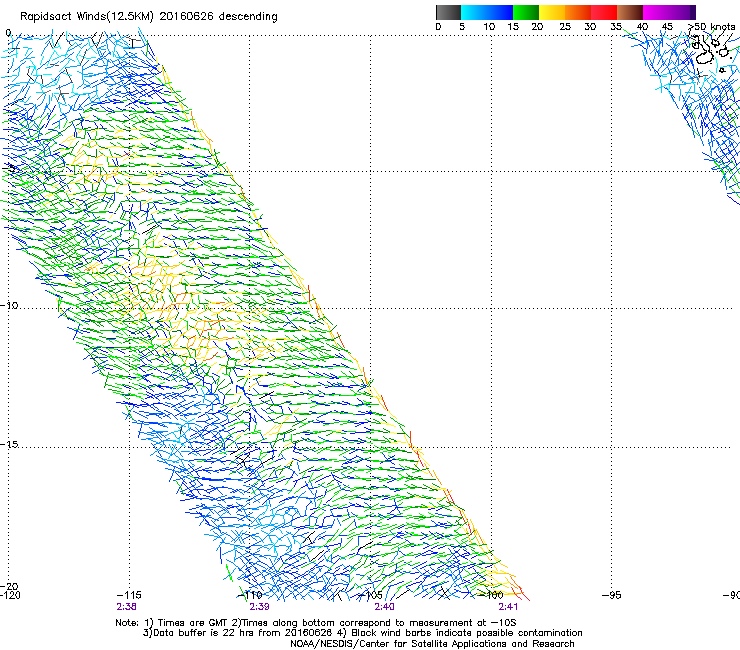740x650 pixels.
Task: Click the NOAA/NESDIS Center for Satellite Applications credit line
Action: [x=432, y=644]
